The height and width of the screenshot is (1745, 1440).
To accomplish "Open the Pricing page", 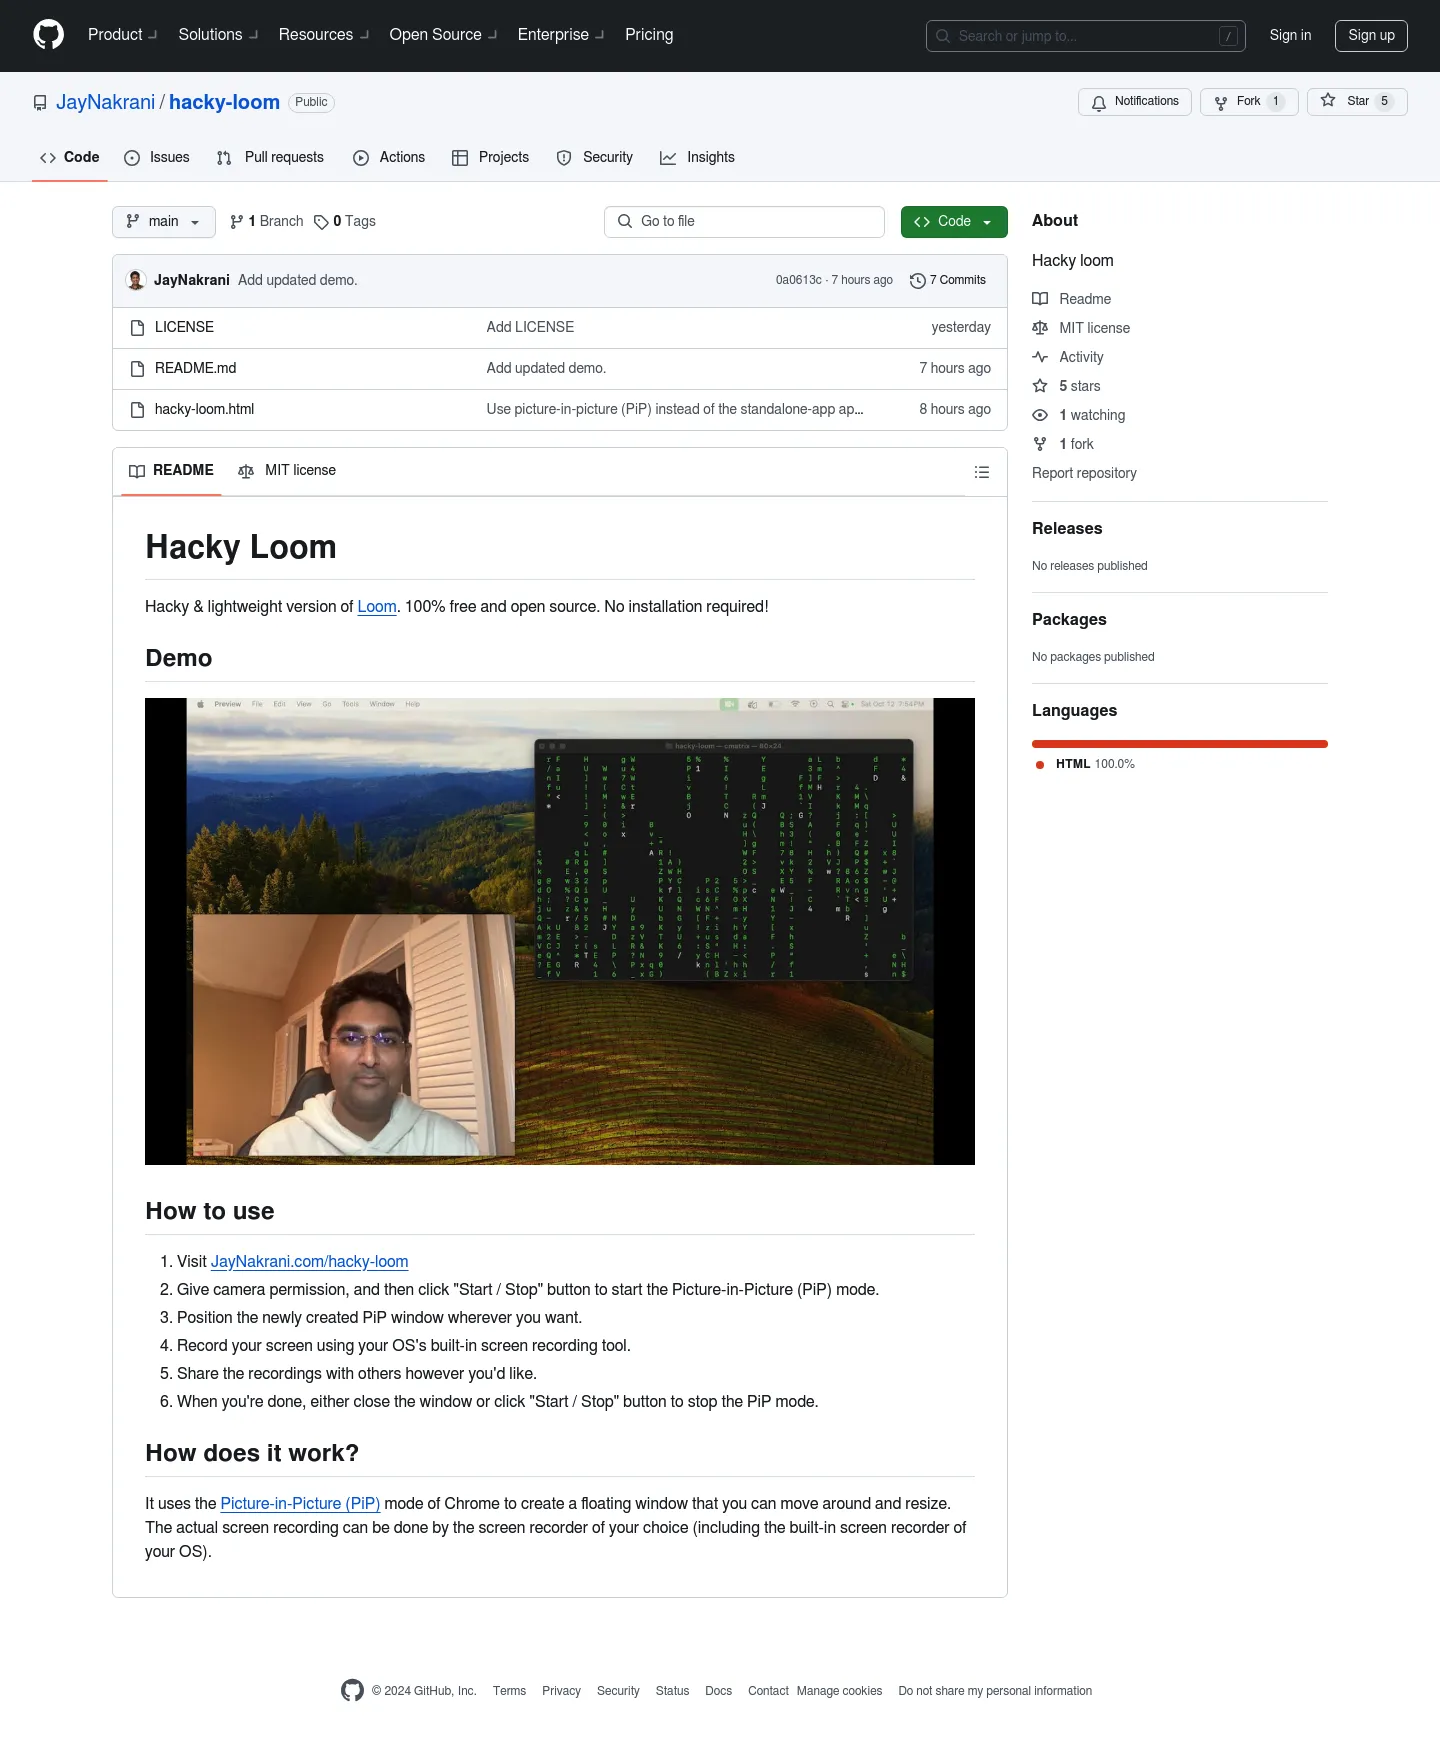I will point(649,35).
